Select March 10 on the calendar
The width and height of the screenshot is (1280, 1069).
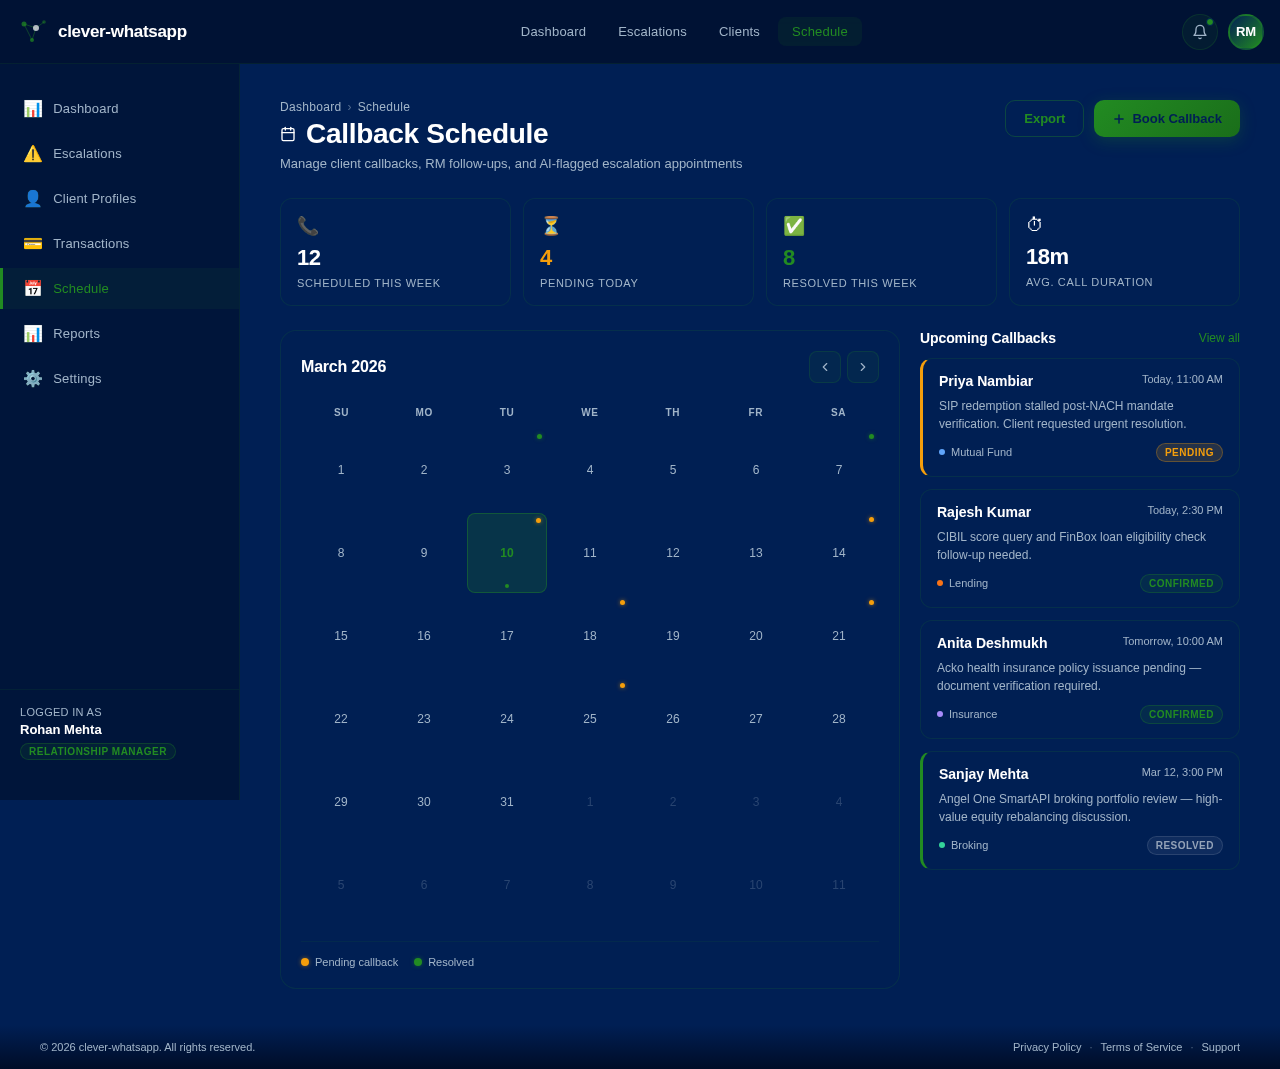506,552
